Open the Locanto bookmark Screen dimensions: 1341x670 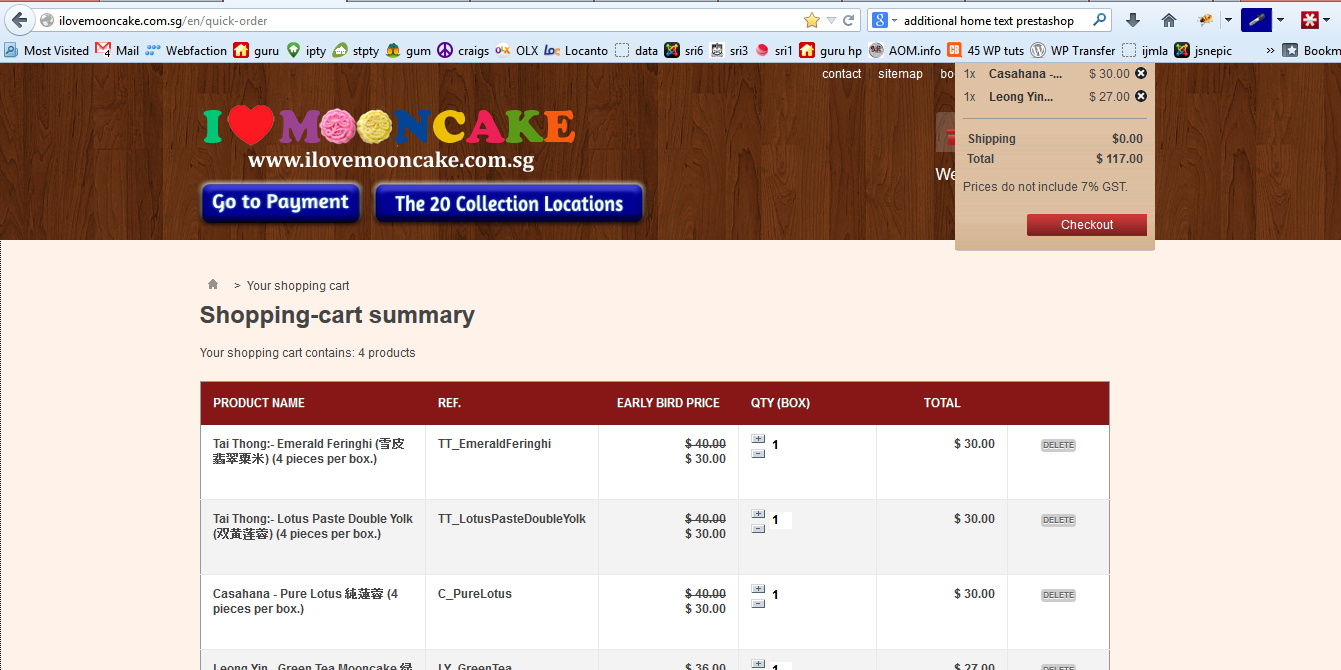pyautogui.click(x=576, y=50)
